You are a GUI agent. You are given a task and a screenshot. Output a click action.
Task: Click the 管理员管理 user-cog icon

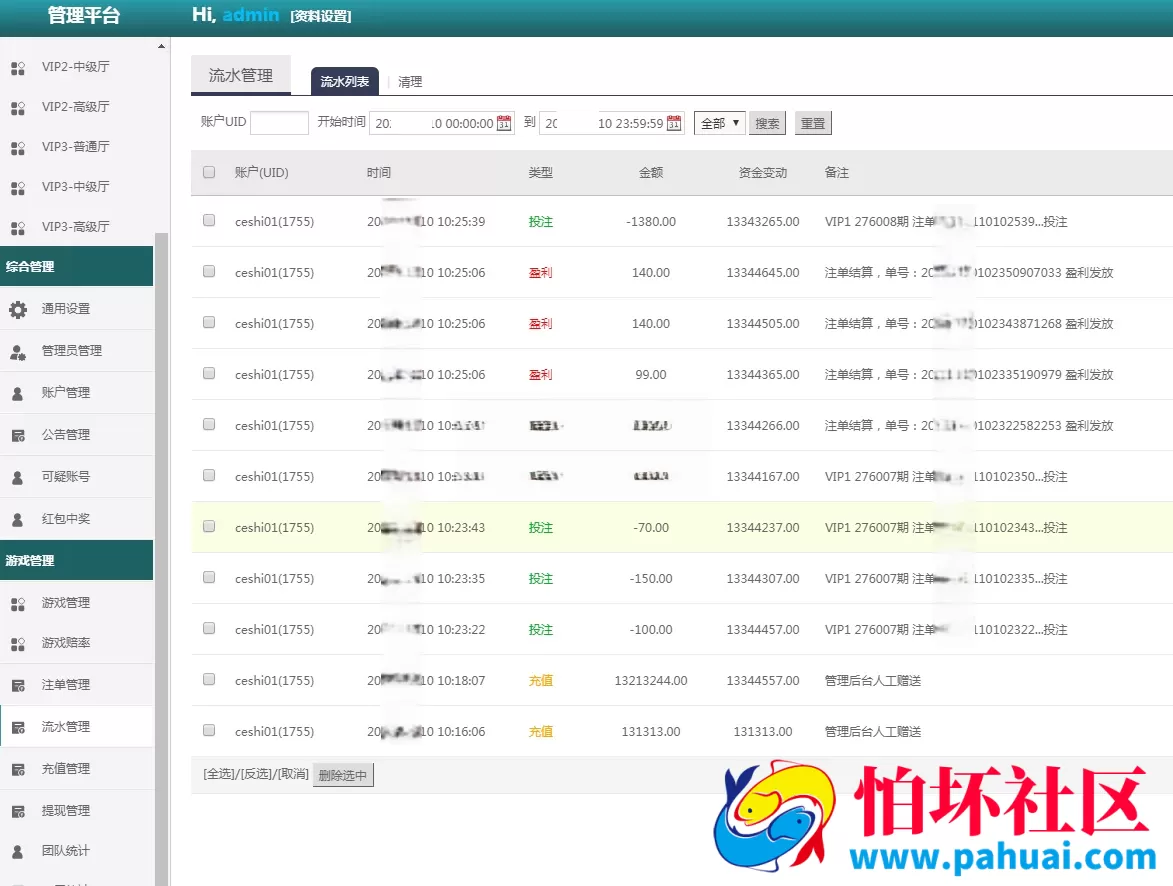pos(18,352)
